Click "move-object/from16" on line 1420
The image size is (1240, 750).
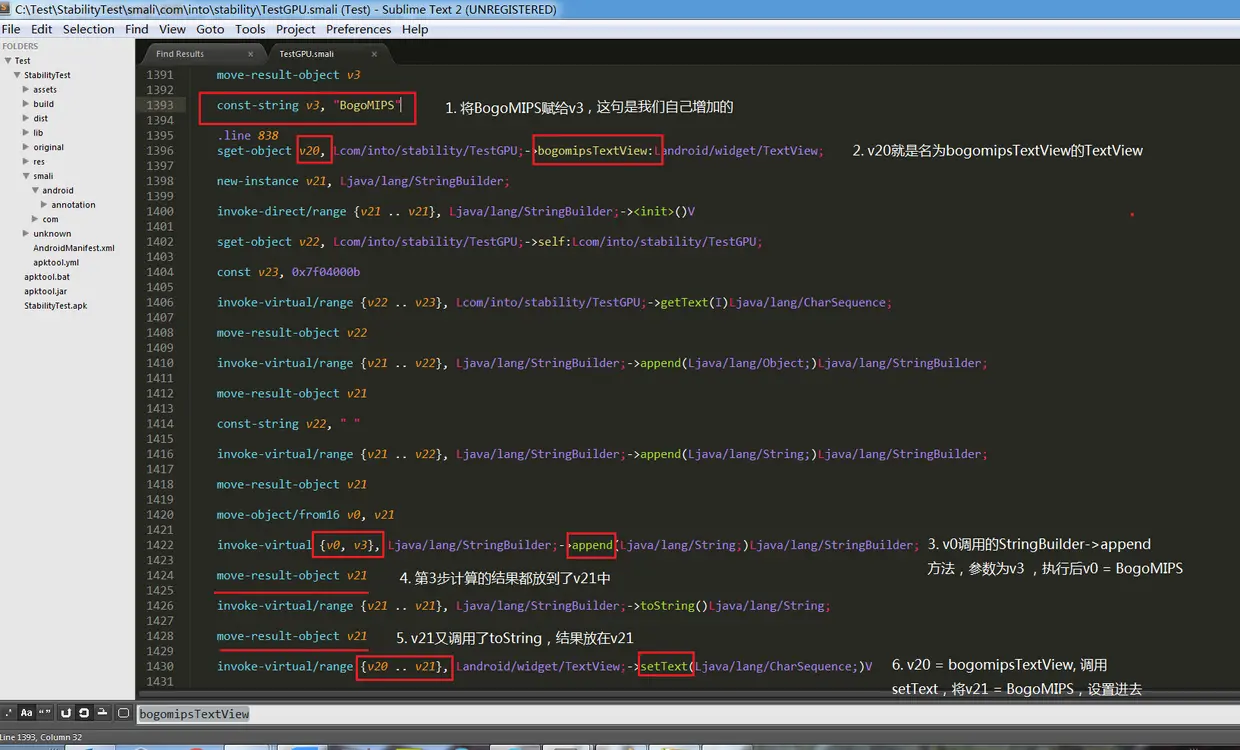coord(278,515)
